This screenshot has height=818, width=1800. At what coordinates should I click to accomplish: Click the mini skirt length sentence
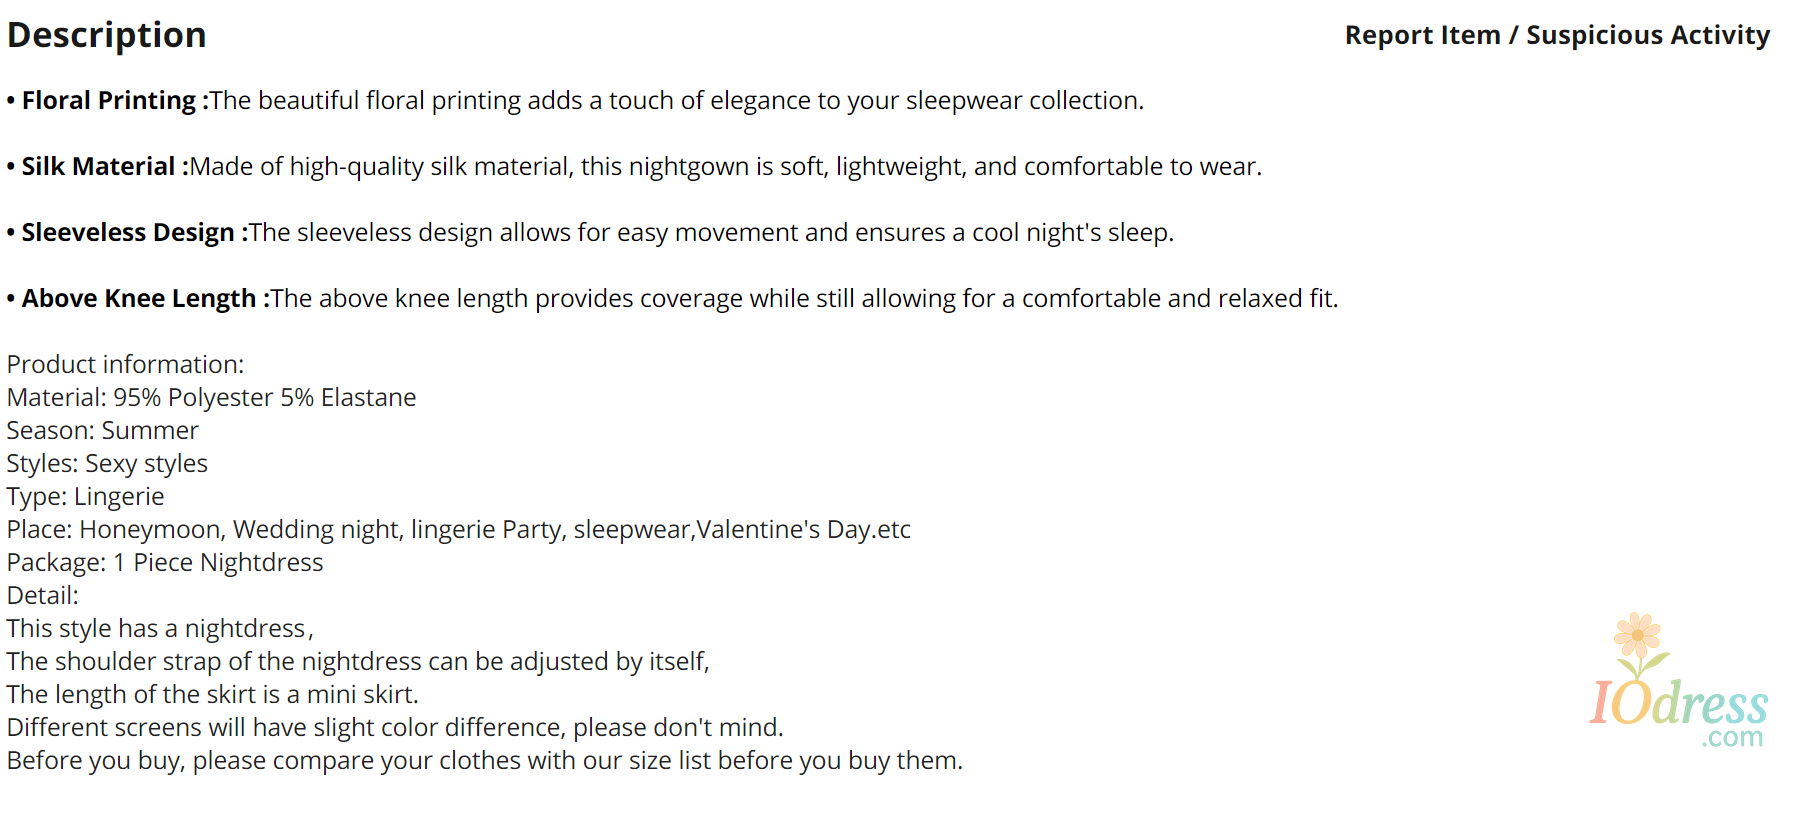(x=213, y=694)
